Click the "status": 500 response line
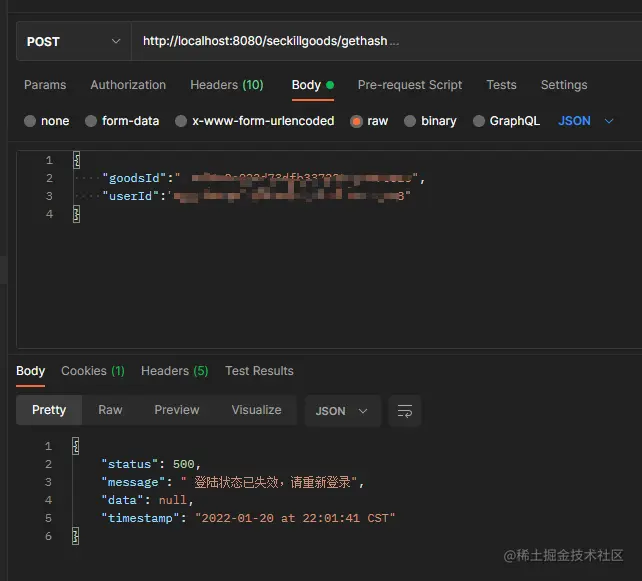Screen dimensions: 642x581 click(x=151, y=464)
